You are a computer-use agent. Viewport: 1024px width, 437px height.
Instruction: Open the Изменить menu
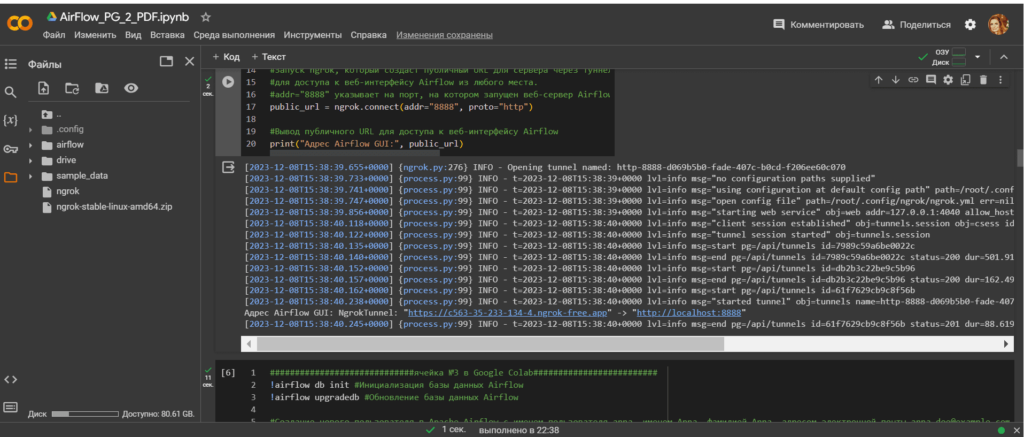point(95,35)
